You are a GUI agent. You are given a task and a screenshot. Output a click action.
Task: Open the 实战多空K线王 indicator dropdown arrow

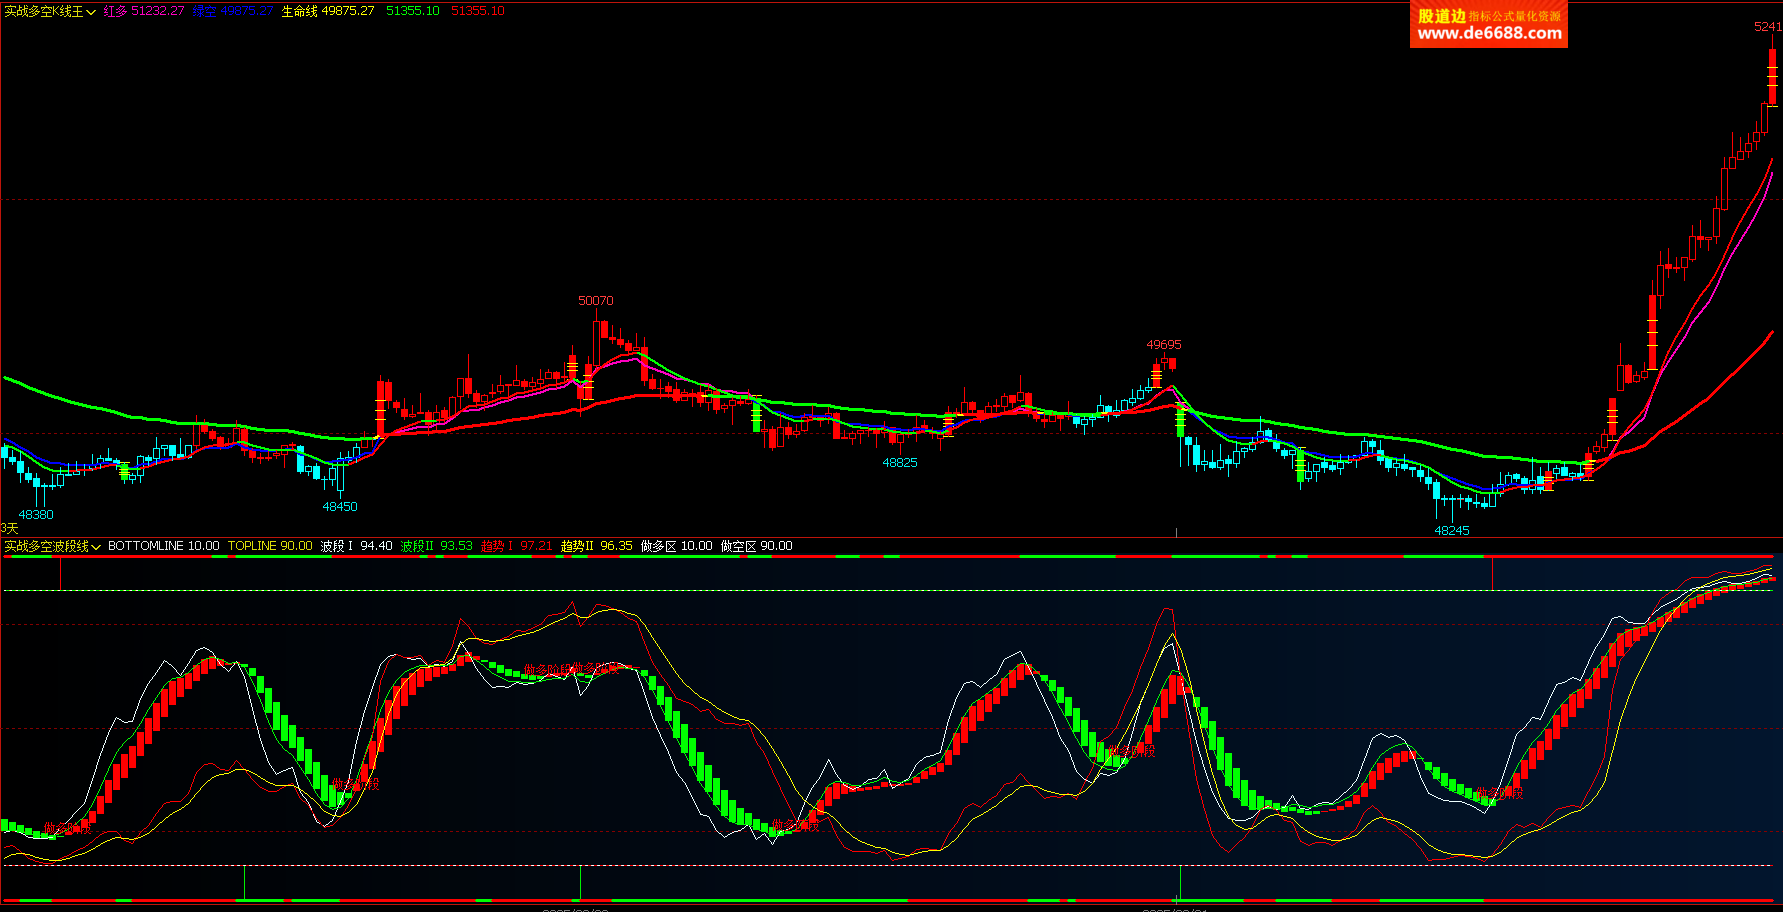[x=91, y=12]
